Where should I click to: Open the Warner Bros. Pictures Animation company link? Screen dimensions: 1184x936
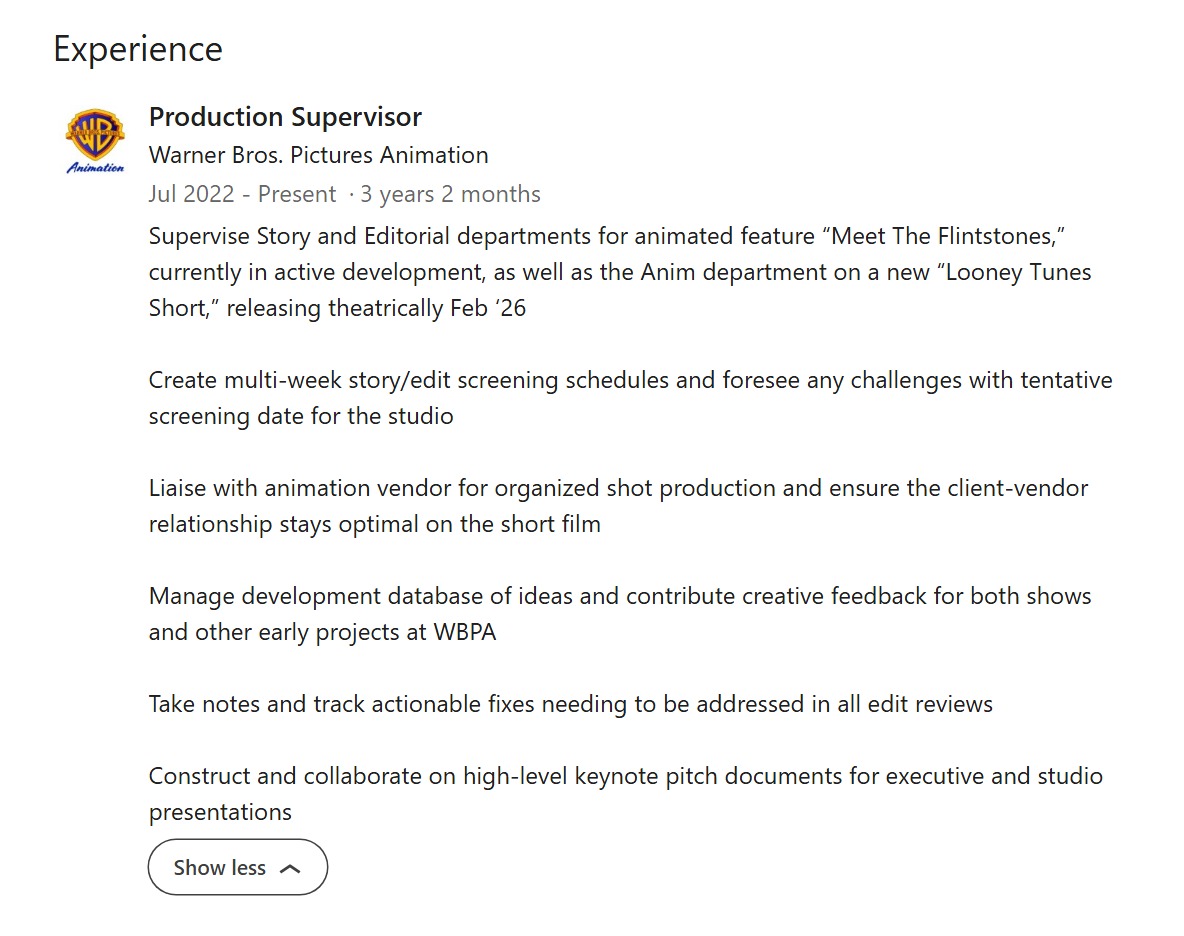tap(318, 155)
